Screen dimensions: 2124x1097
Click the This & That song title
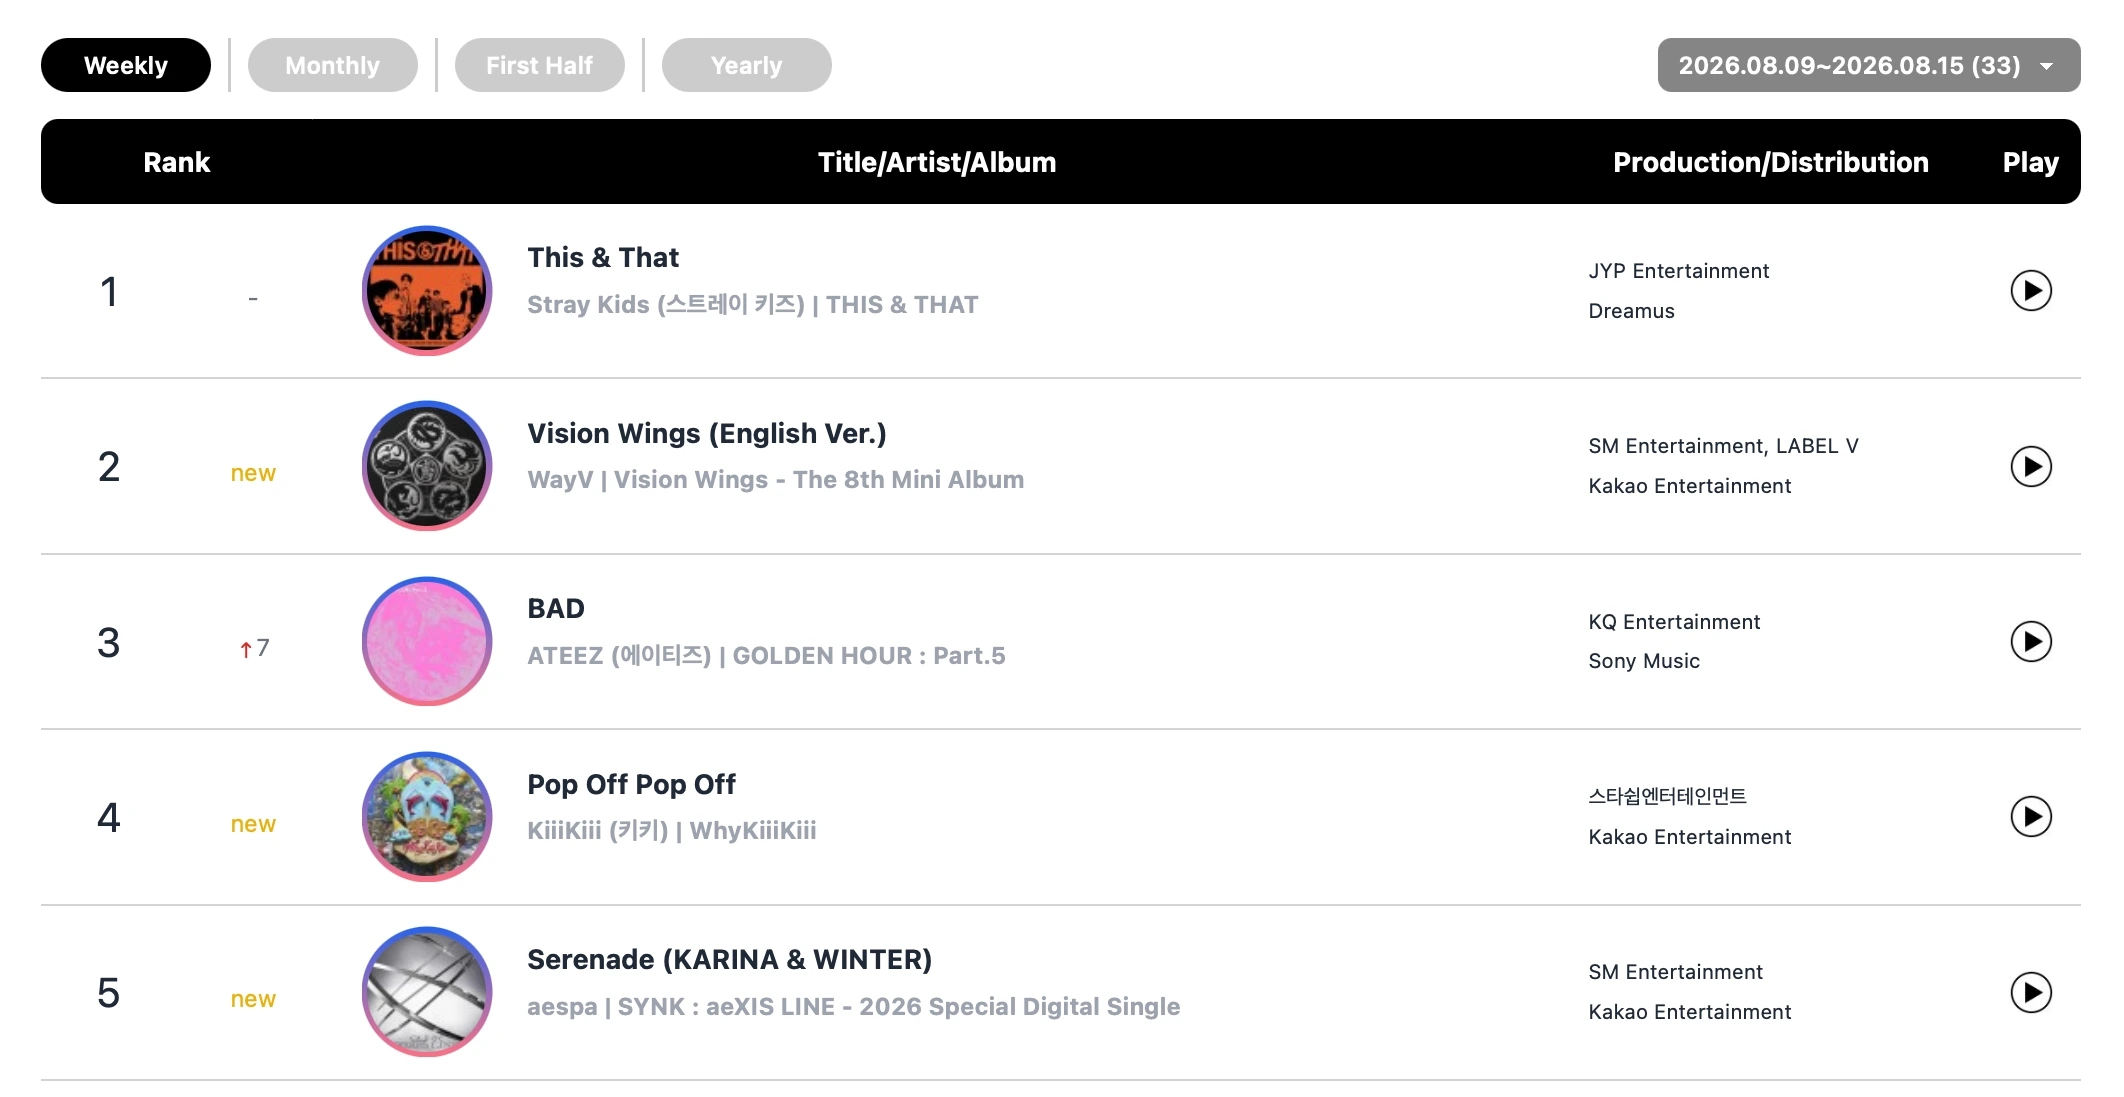[603, 258]
